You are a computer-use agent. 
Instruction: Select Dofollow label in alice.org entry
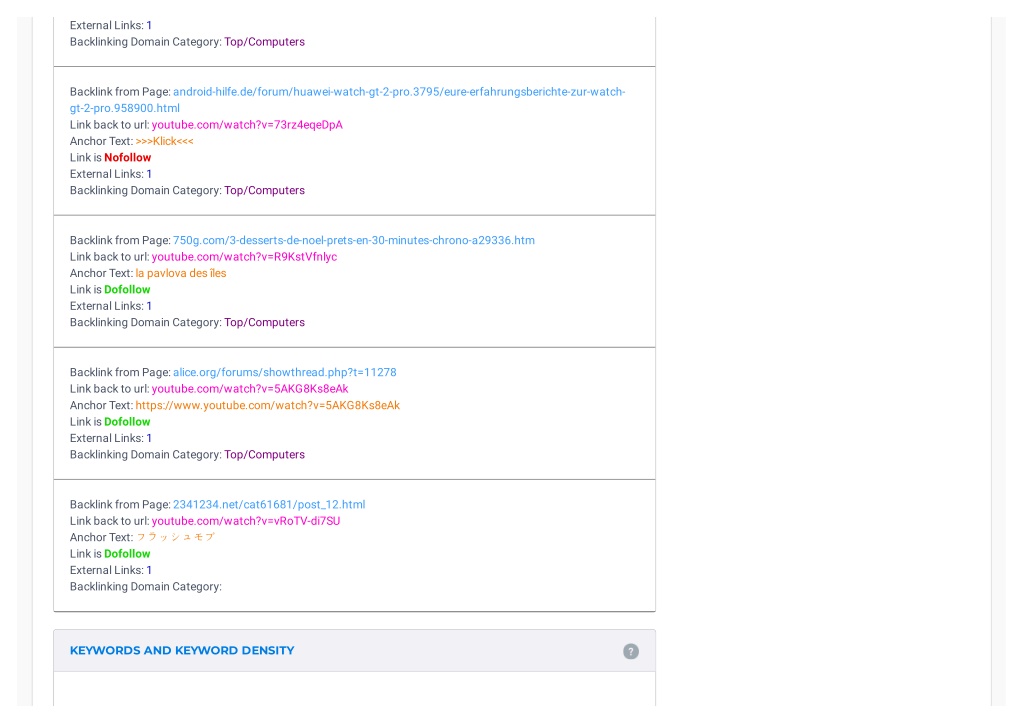[x=127, y=421]
